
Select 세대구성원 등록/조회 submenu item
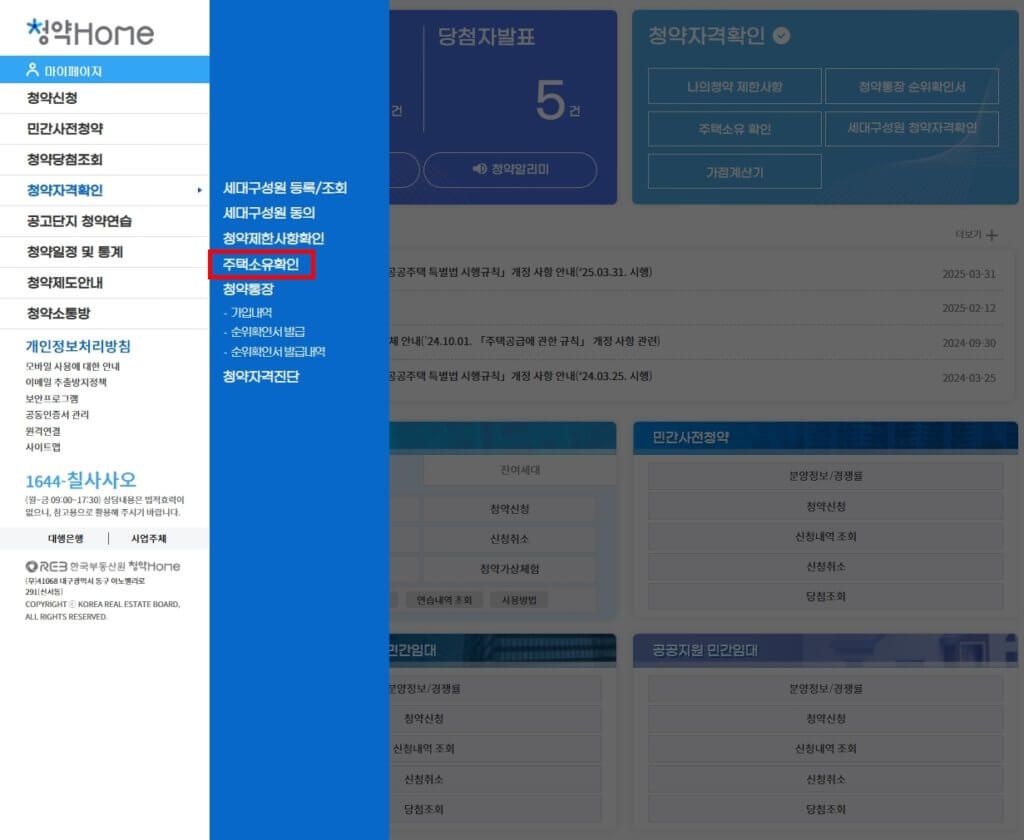click(285, 188)
